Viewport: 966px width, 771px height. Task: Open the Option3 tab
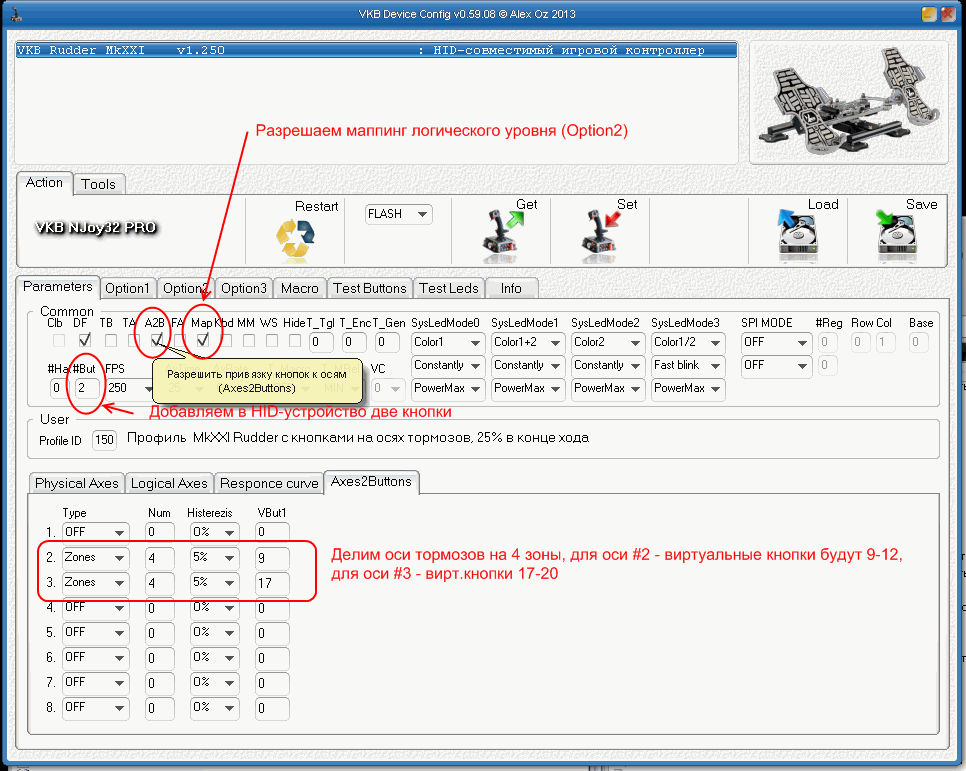click(243, 288)
